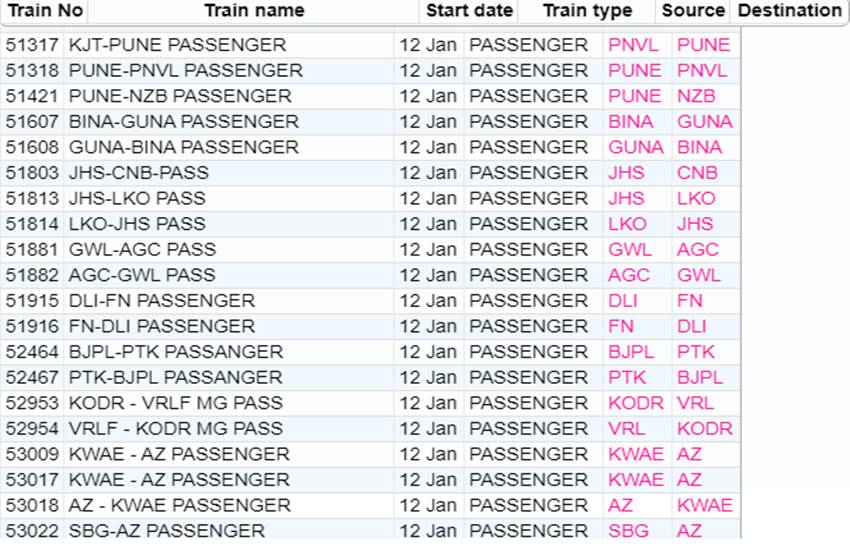The height and width of the screenshot is (550, 850).
Task: Click BINA source link of train 51607
Action: 630,122
